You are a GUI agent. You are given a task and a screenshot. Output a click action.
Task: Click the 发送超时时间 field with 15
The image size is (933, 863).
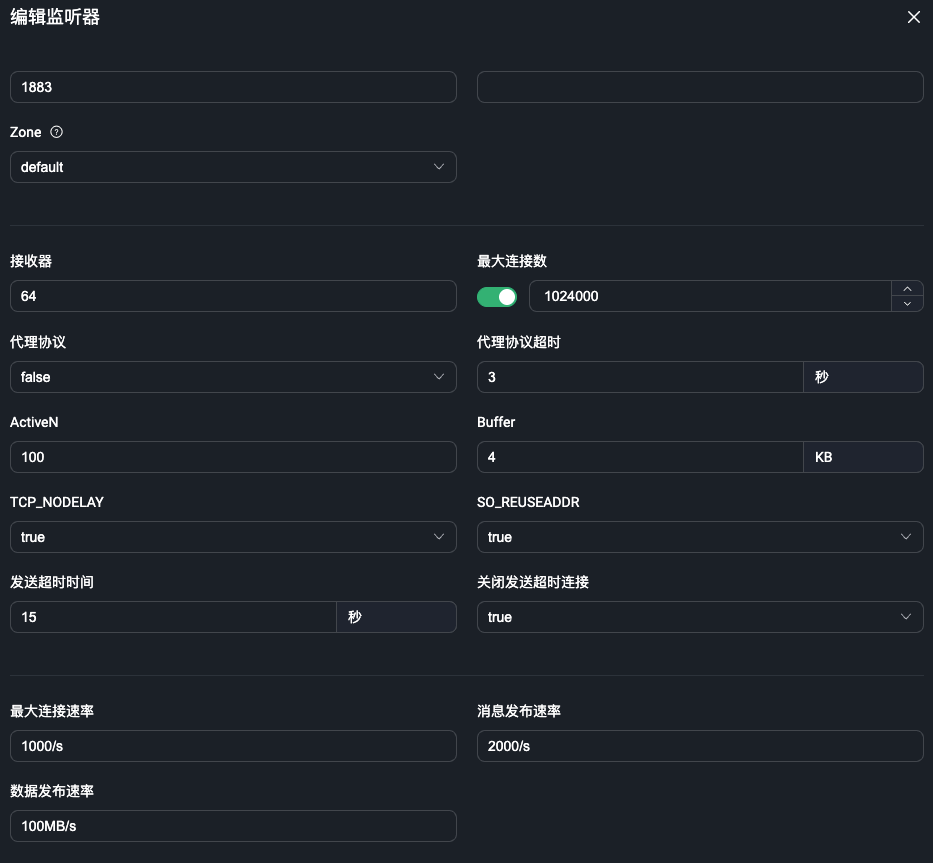coord(173,617)
